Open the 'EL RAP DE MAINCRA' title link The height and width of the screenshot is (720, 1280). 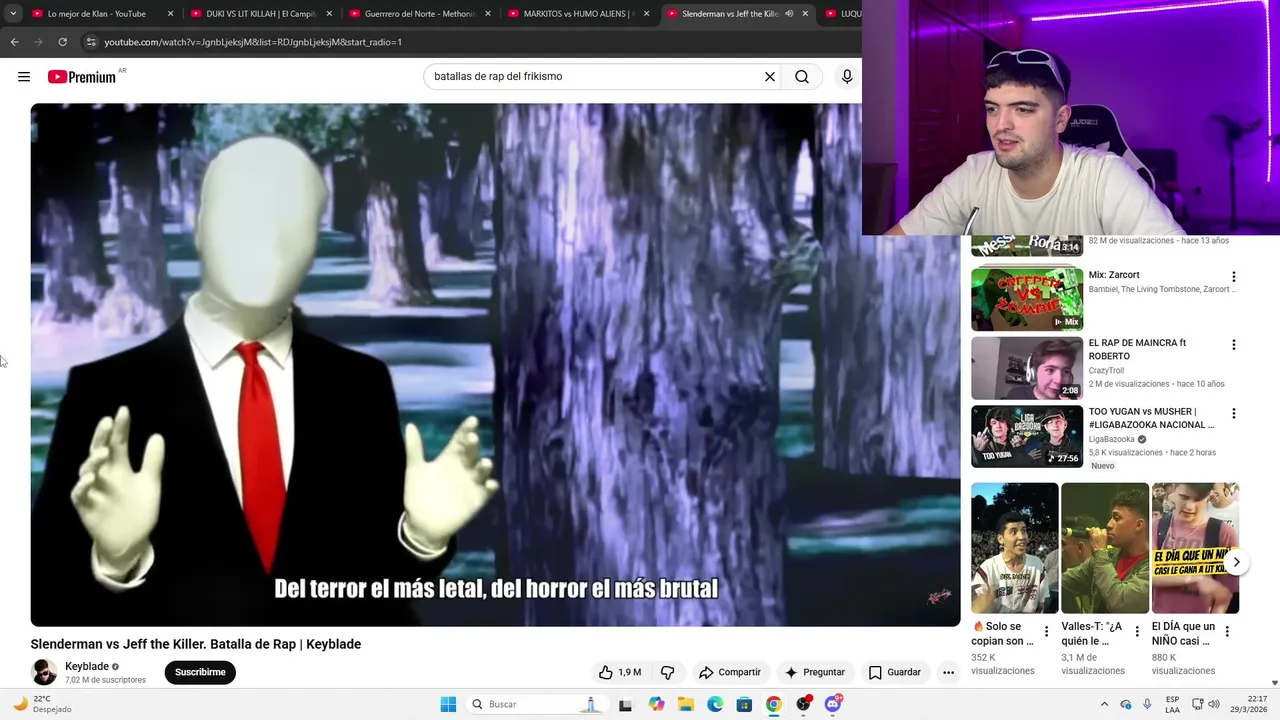[x=1138, y=349]
